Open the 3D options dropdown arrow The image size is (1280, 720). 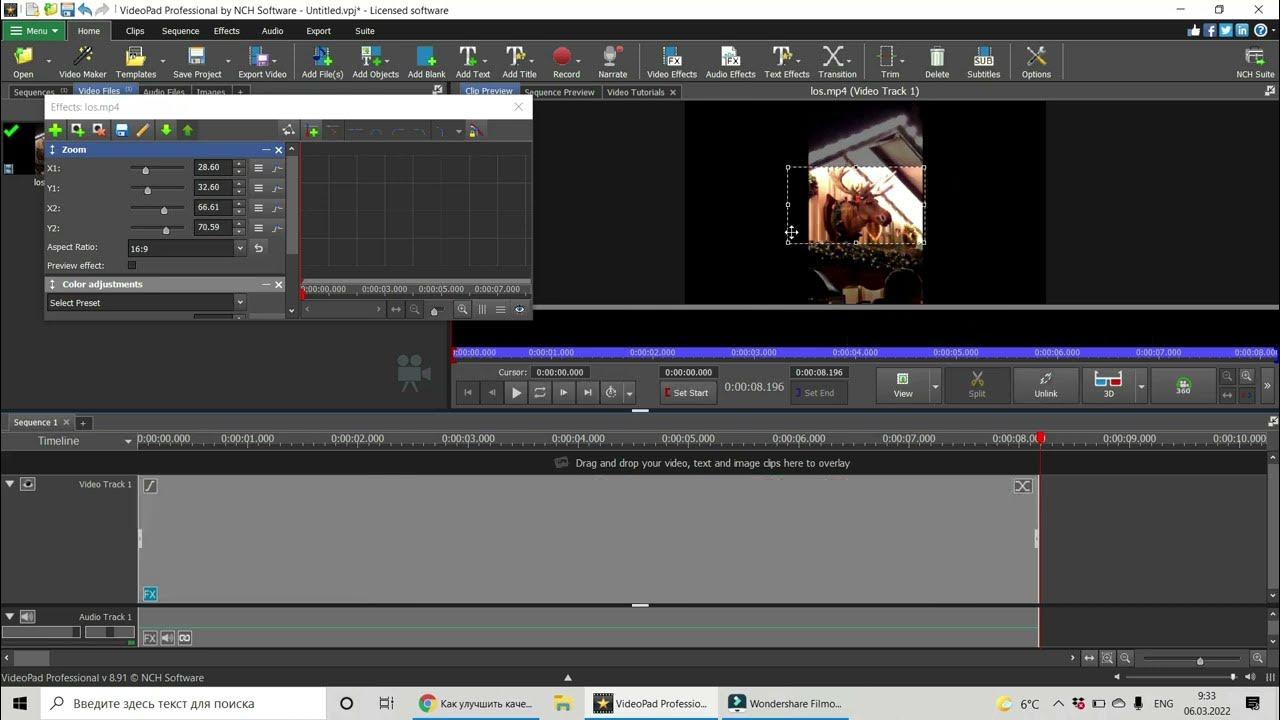coord(1141,386)
